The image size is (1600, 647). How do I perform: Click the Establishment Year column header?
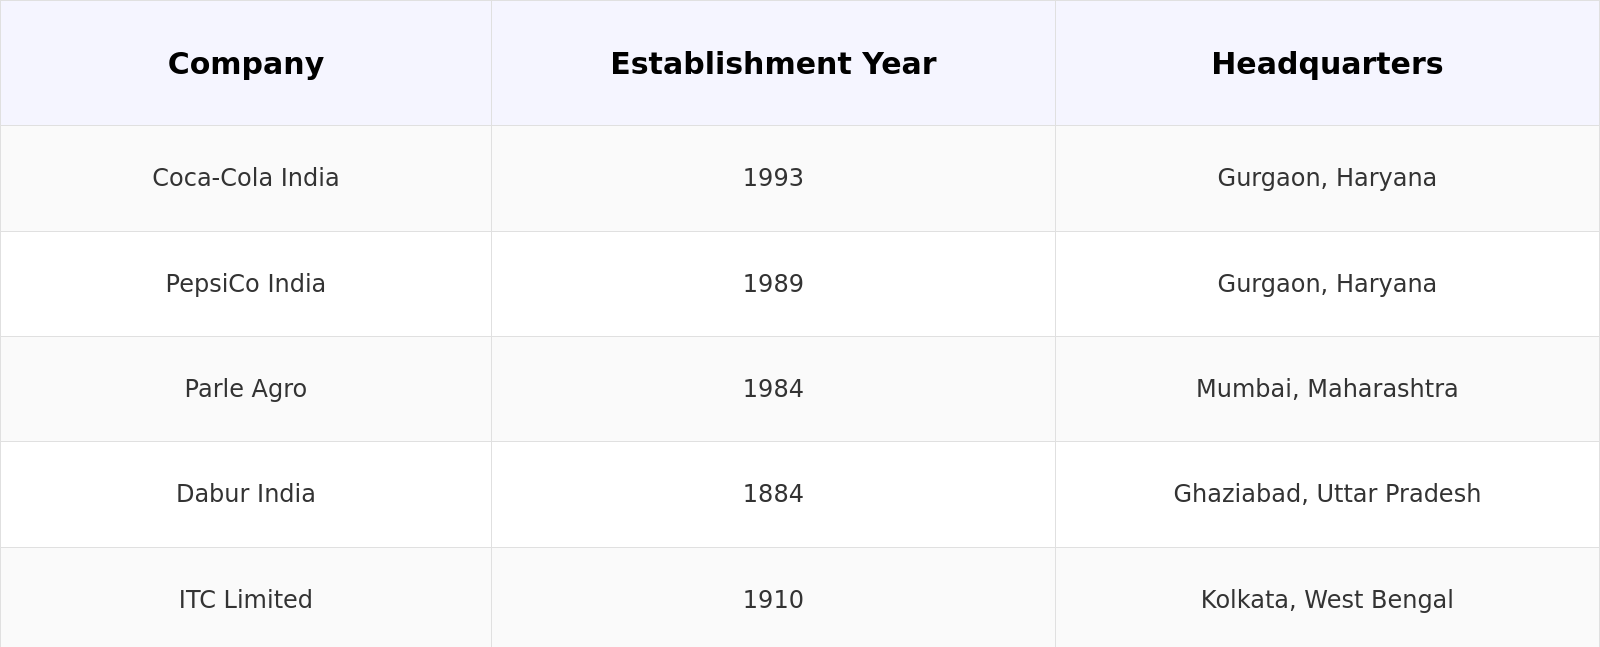click(x=773, y=64)
